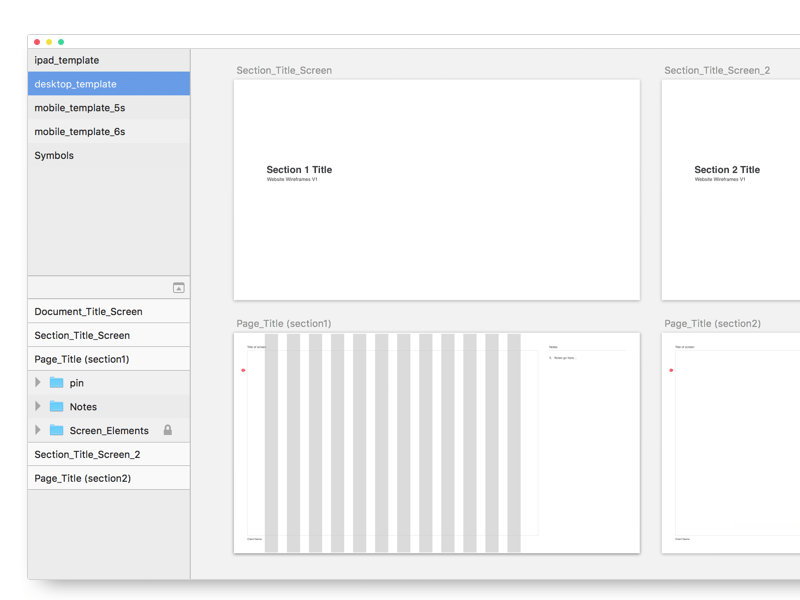
Task: Click the artboard icon above the layers list
Action: coord(176,287)
